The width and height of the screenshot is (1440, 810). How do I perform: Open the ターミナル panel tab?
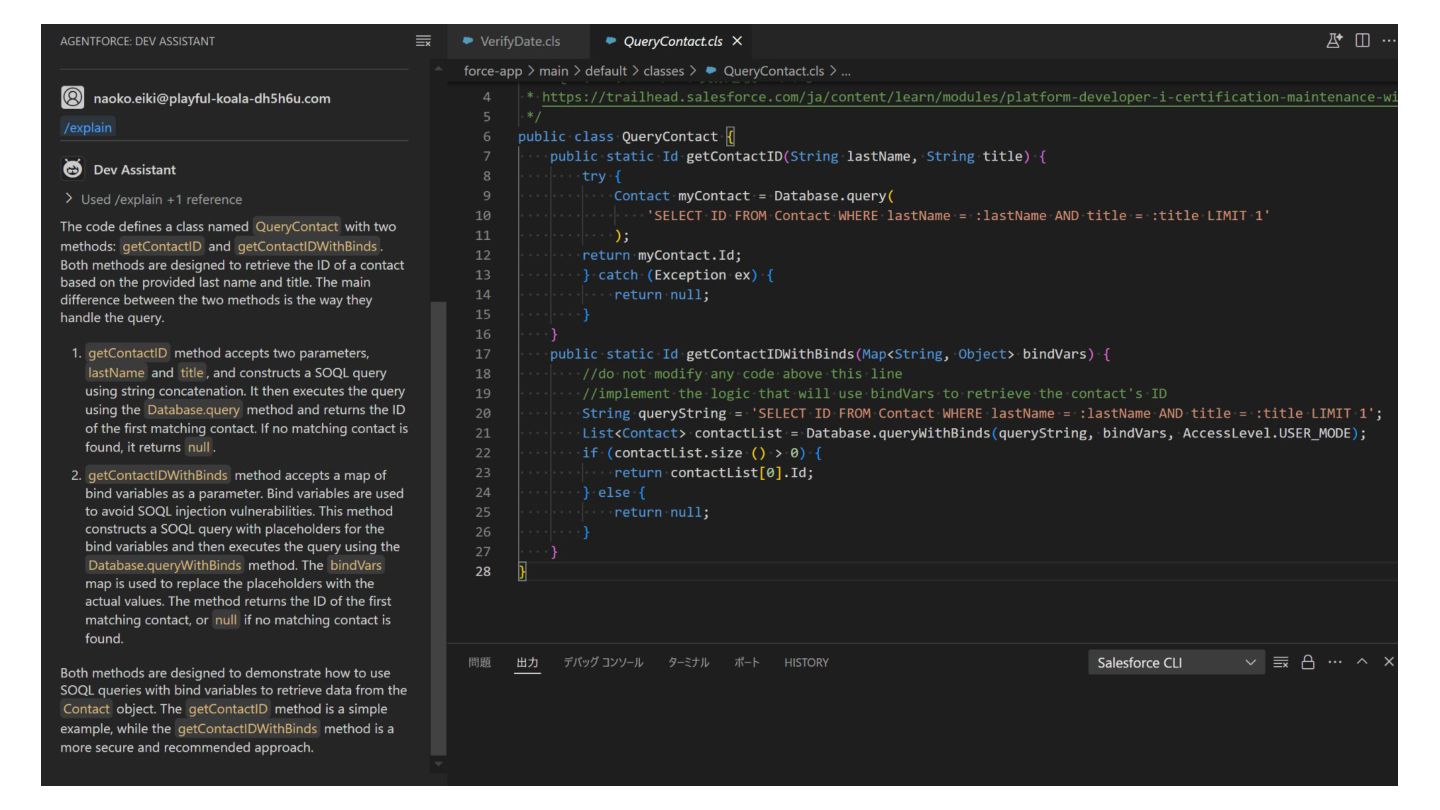pos(689,662)
